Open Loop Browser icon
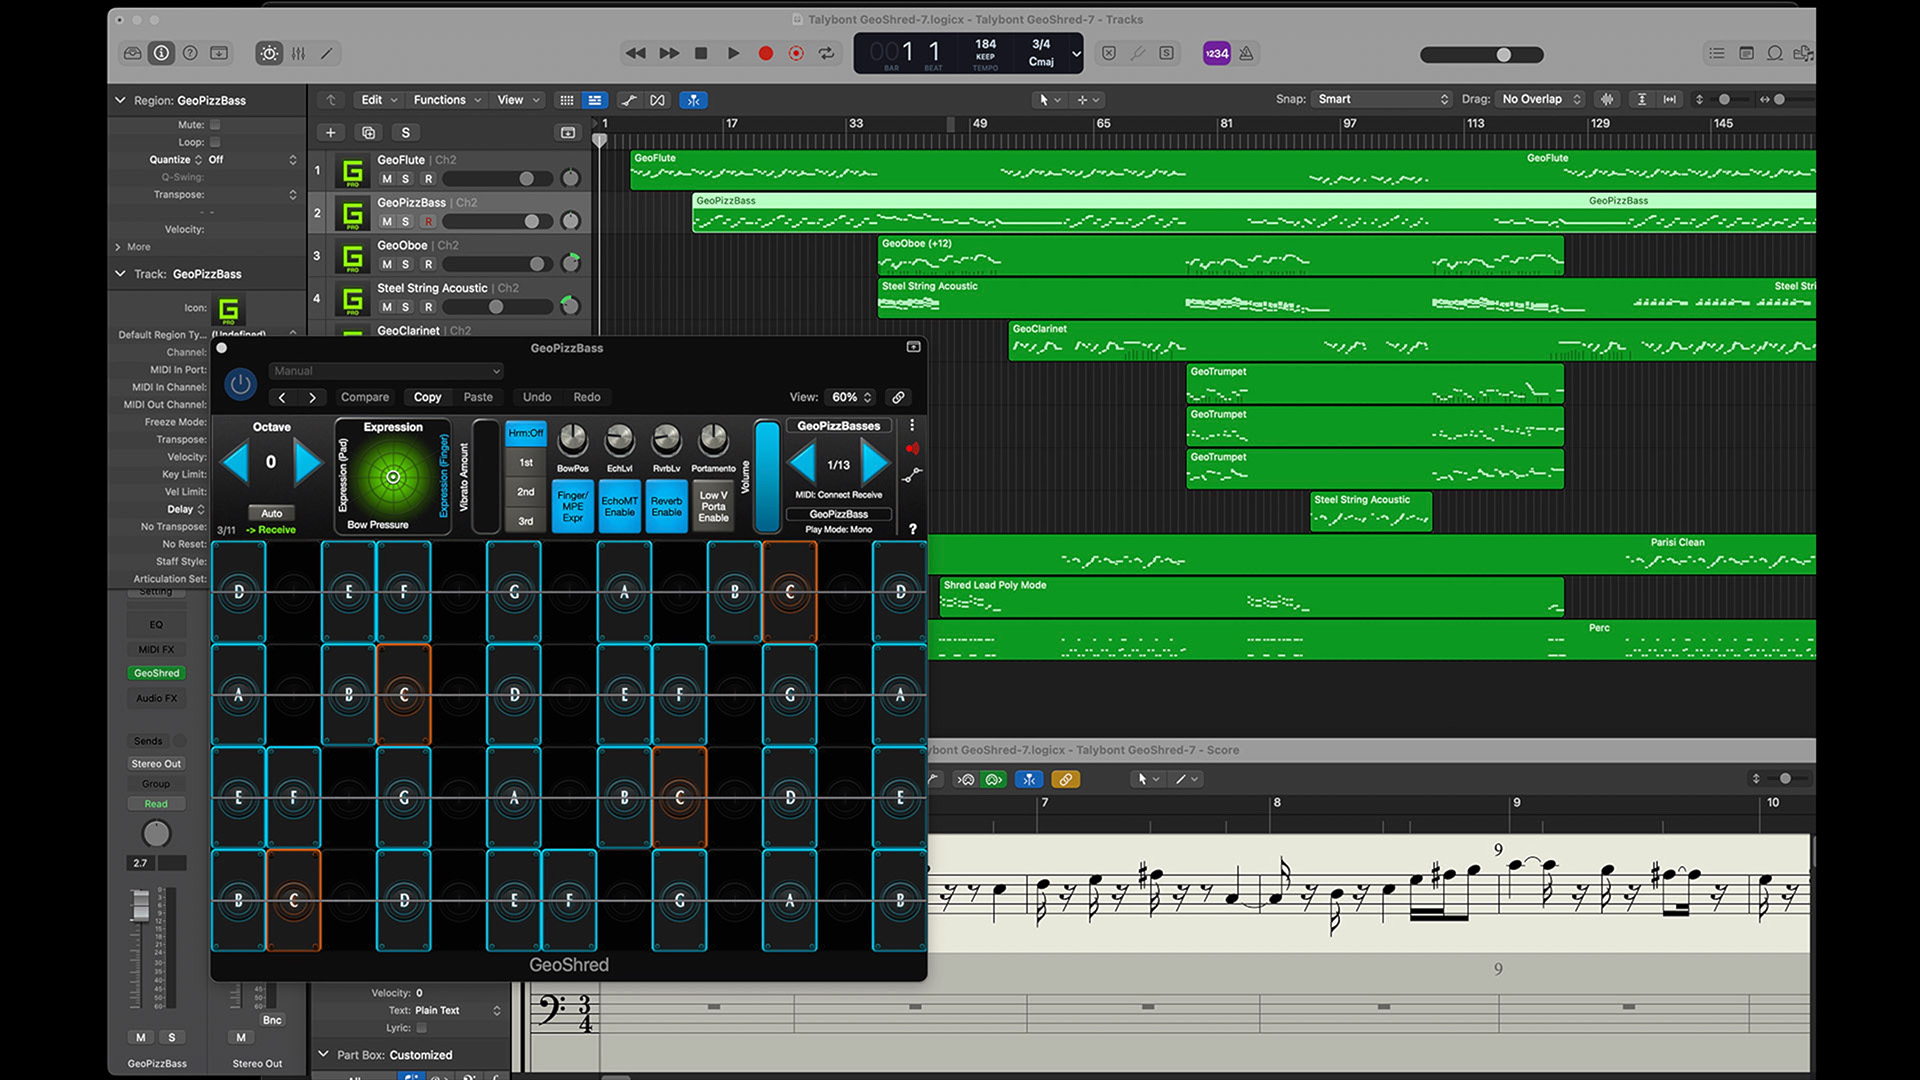Viewport: 1920px width, 1080px height. pyautogui.click(x=1775, y=53)
